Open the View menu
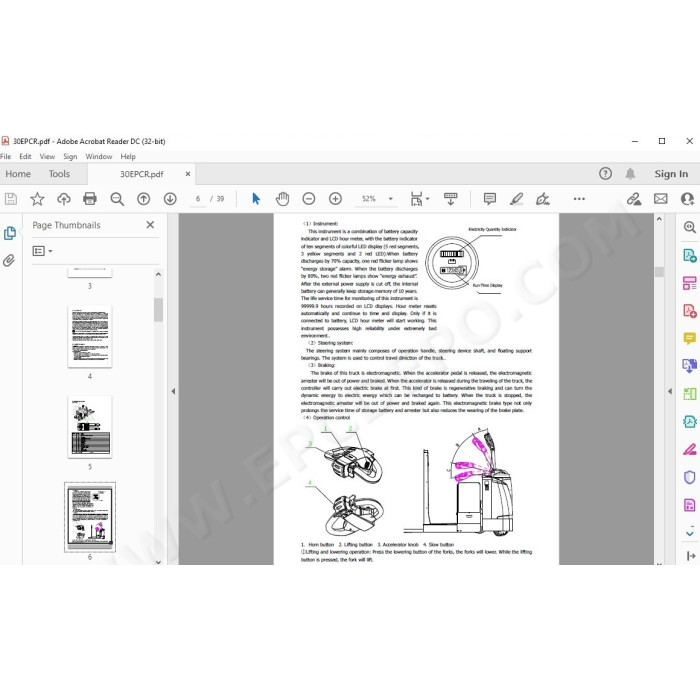The width and height of the screenshot is (700, 700). click(47, 157)
